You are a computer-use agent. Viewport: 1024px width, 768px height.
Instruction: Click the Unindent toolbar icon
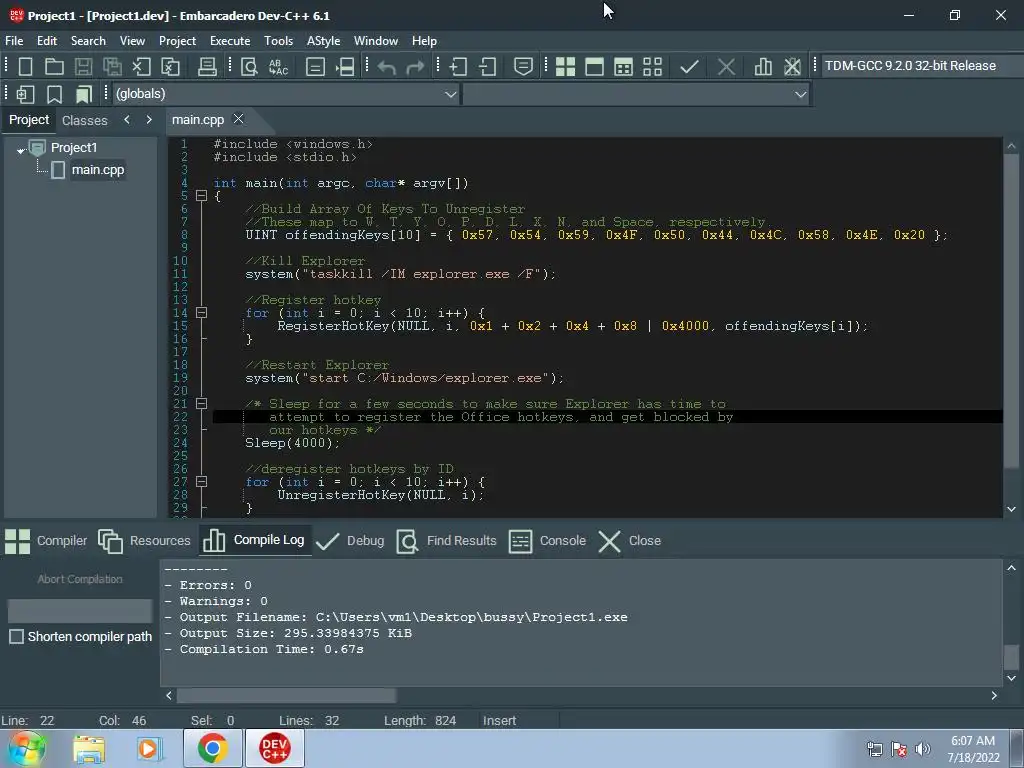point(487,67)
